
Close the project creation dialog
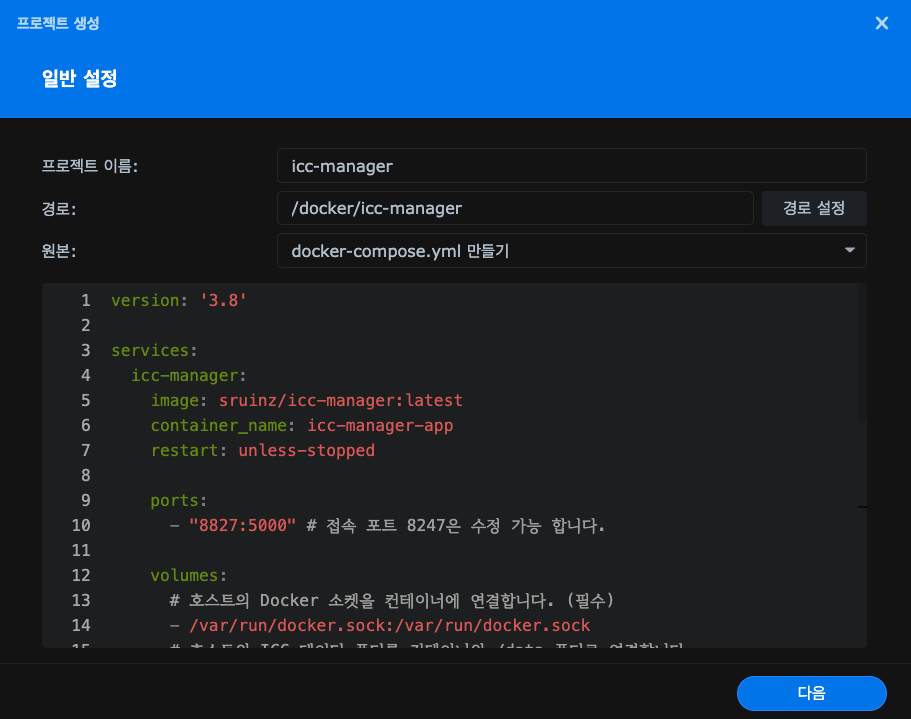pos(881,23)
